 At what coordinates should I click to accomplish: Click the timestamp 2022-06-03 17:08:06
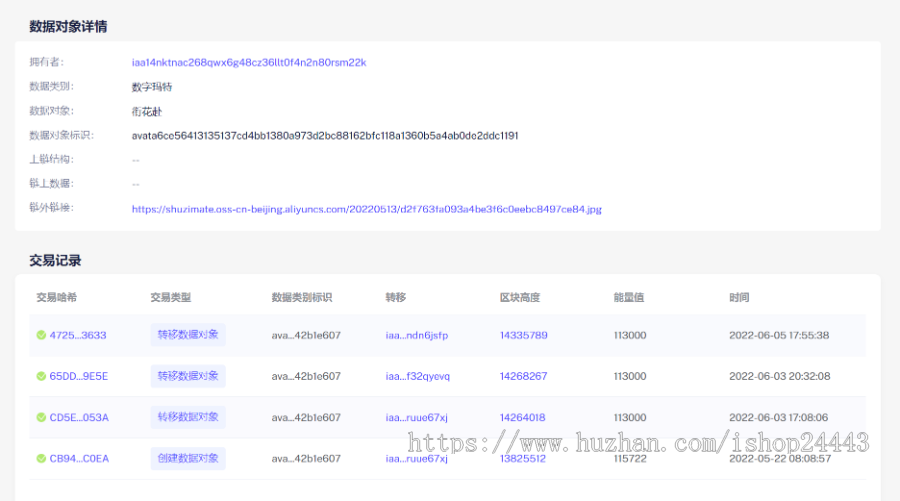pos(779,418)
